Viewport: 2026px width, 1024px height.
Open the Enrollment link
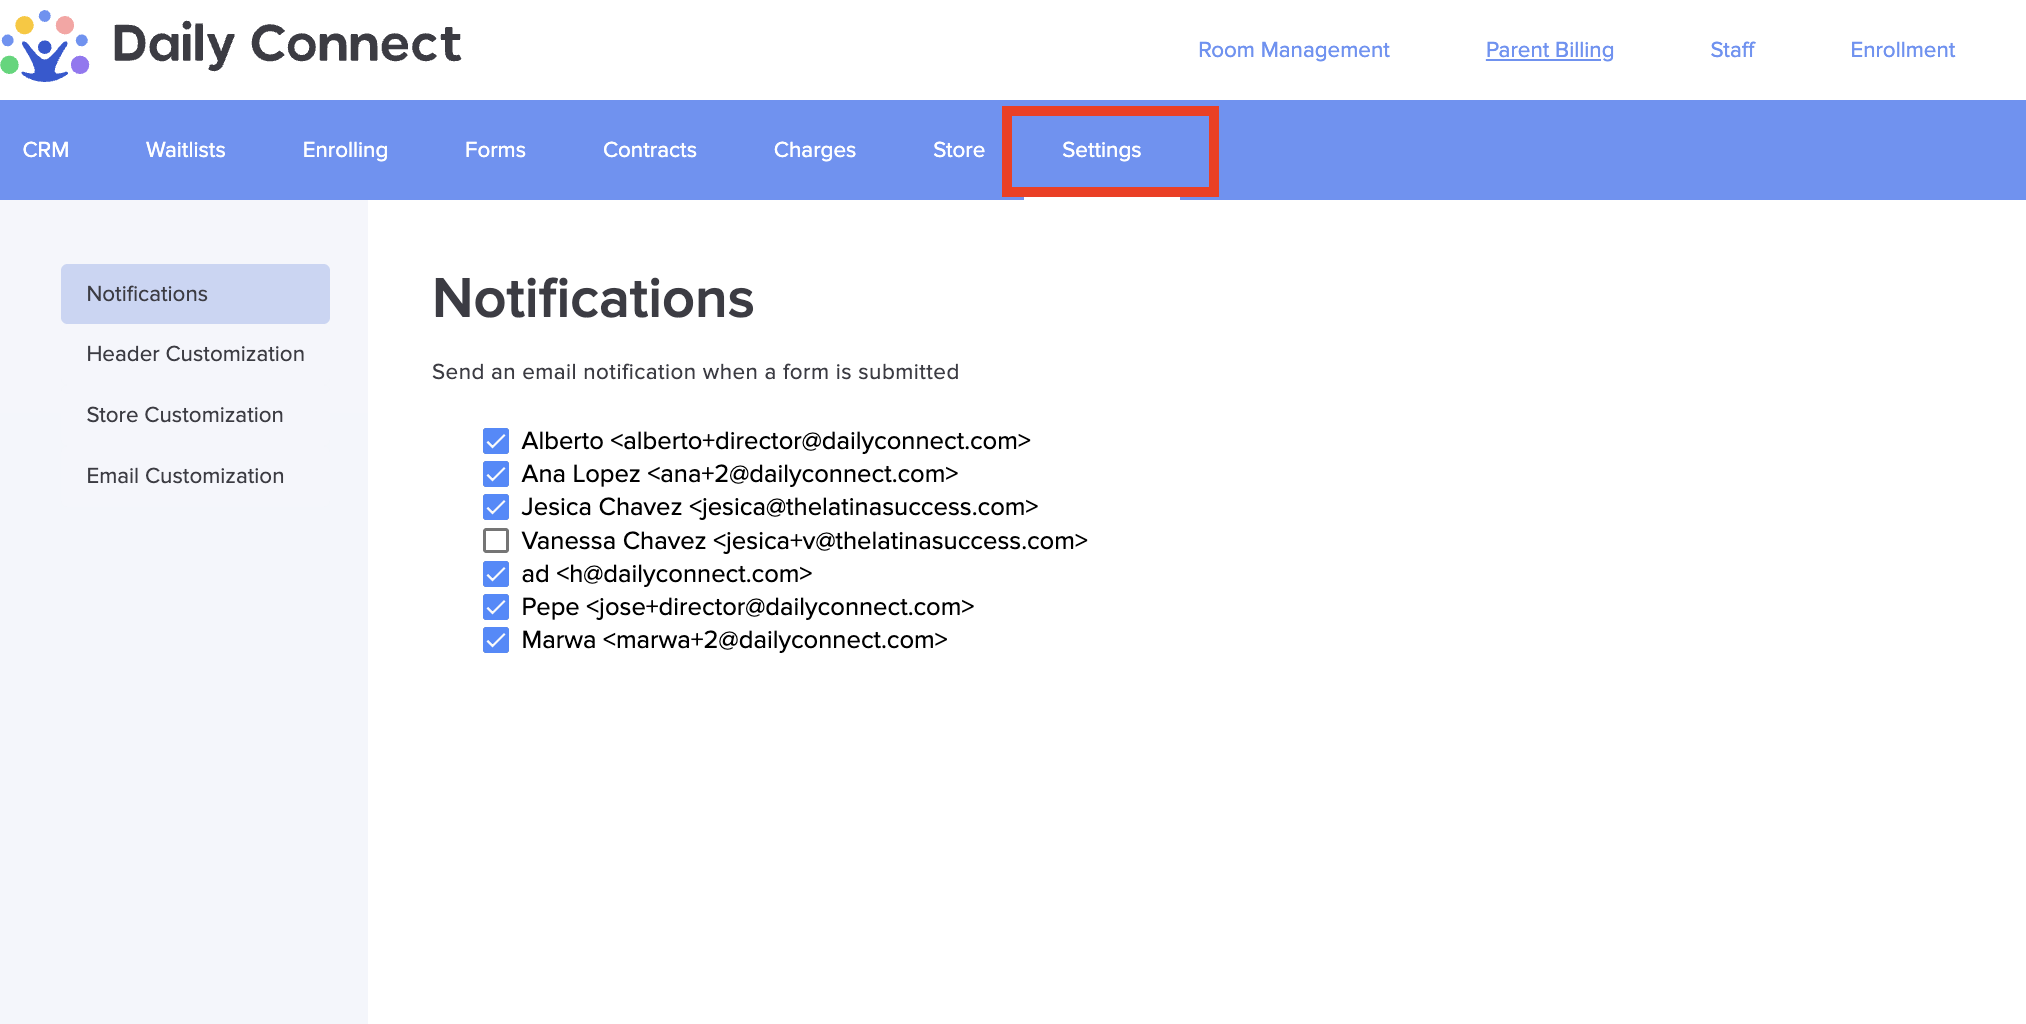click(1902, 50)
